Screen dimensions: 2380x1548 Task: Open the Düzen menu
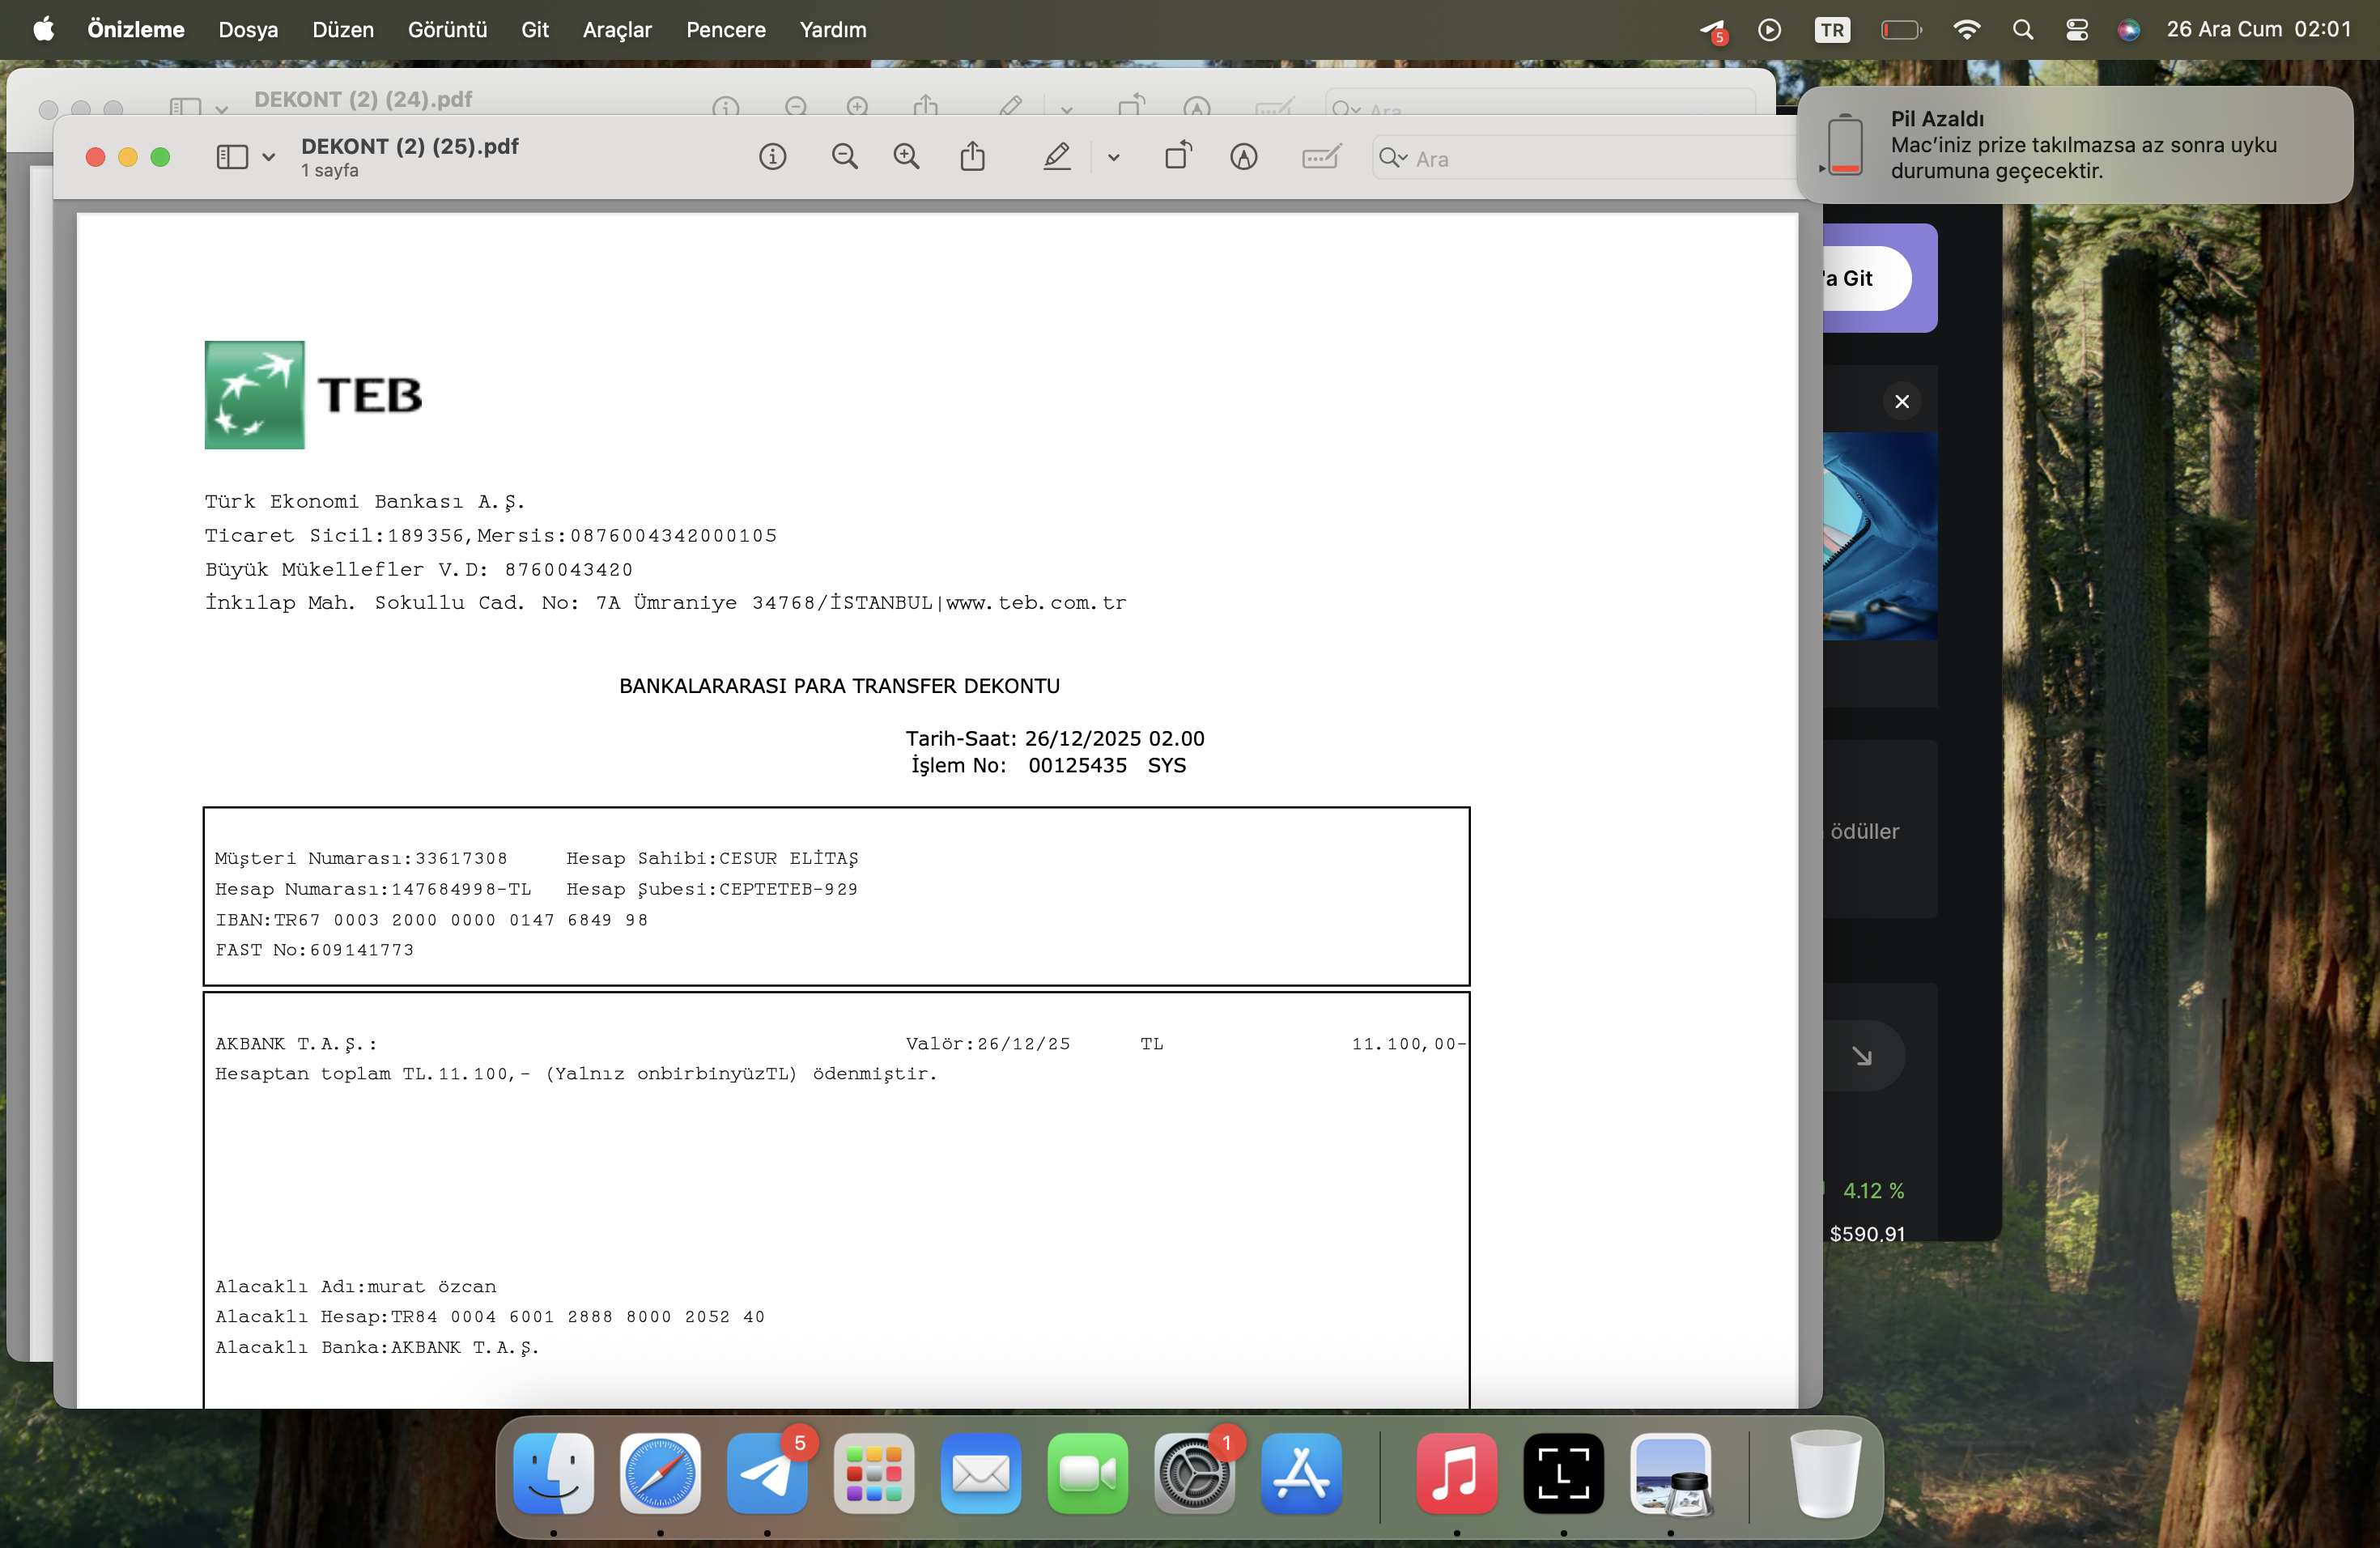pos(343,30)
